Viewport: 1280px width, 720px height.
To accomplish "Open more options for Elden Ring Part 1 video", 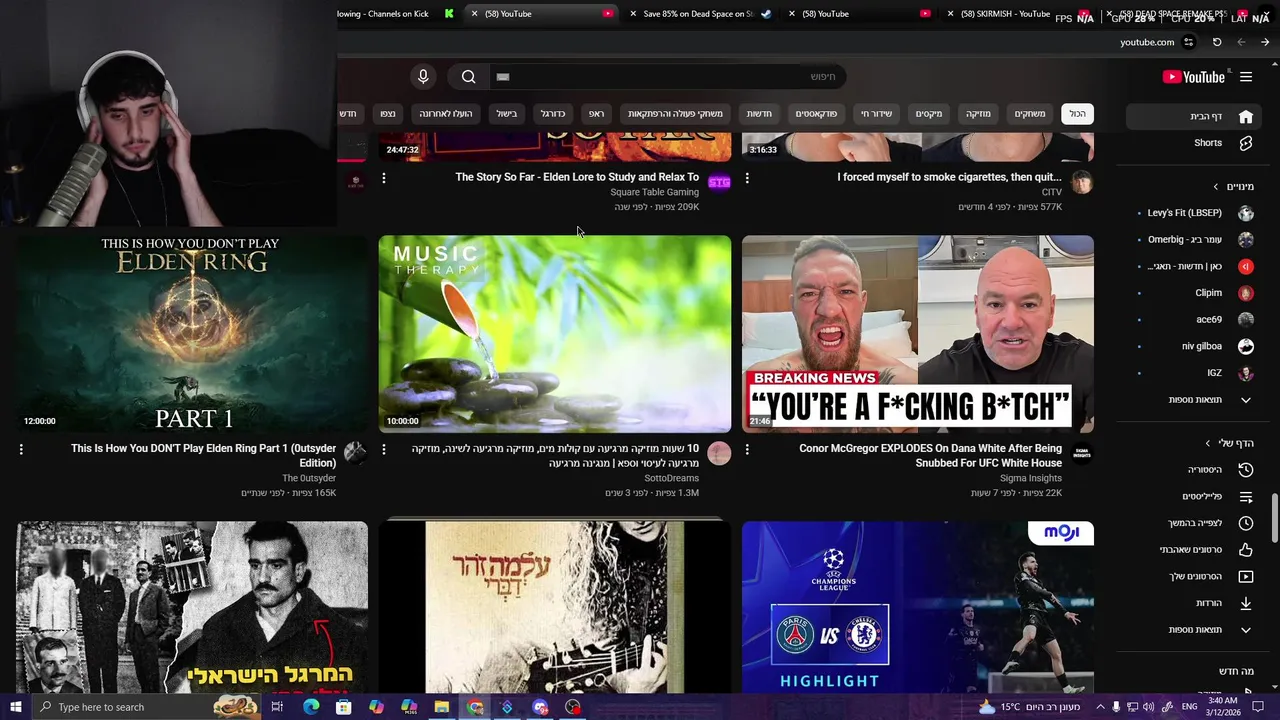I will tap(21, 450).
